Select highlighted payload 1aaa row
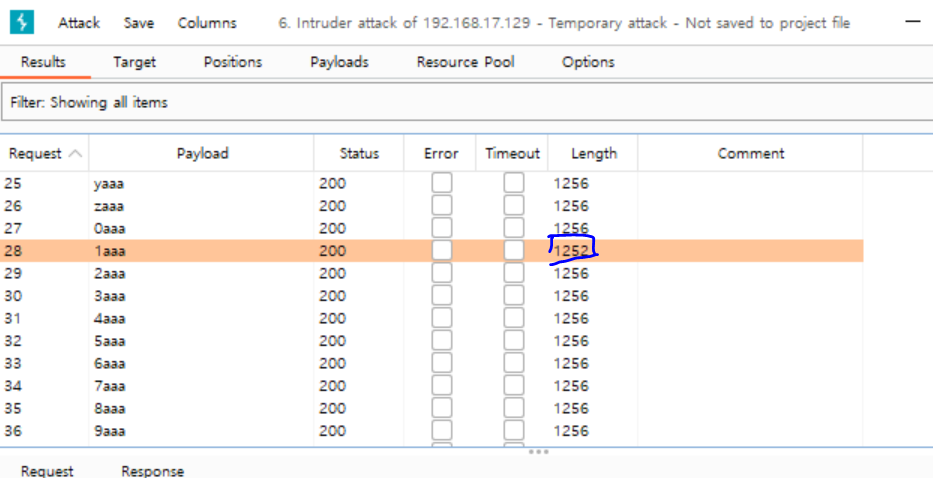 click(x=431, y=251)
